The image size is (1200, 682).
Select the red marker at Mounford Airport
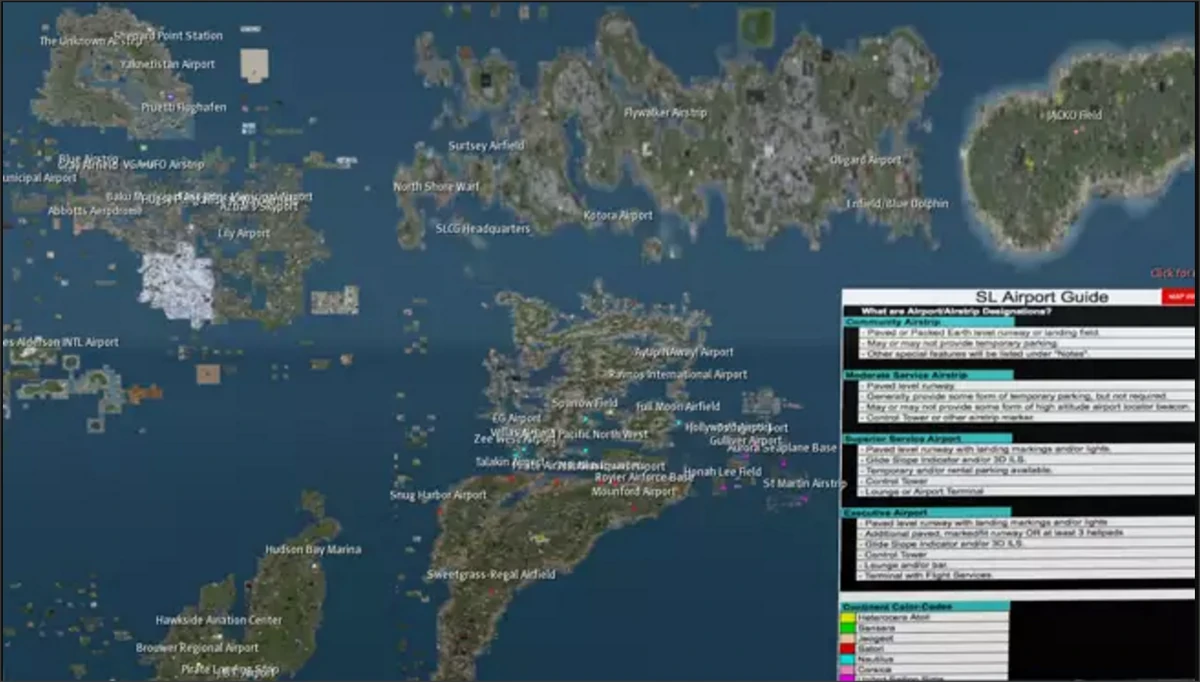635,507
